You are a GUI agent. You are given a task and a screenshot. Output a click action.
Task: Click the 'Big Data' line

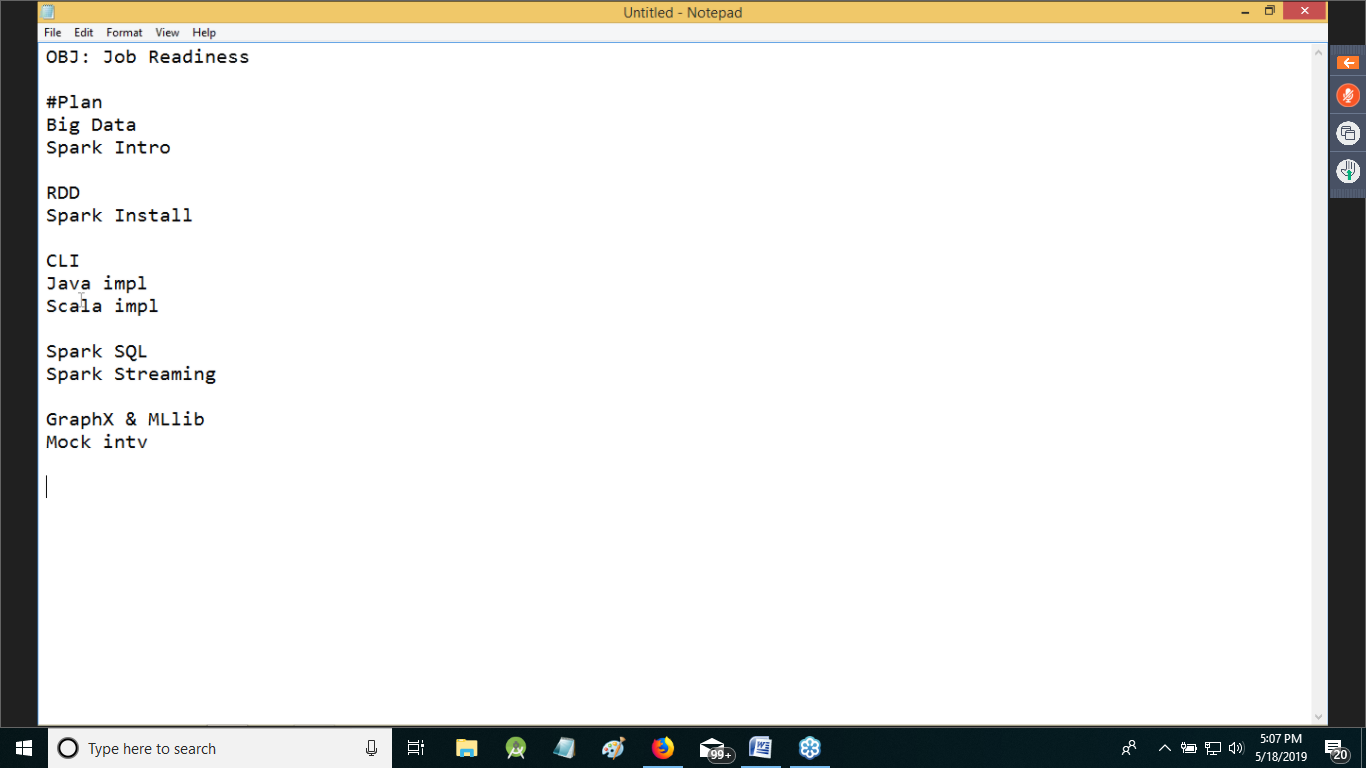point(91,125)
